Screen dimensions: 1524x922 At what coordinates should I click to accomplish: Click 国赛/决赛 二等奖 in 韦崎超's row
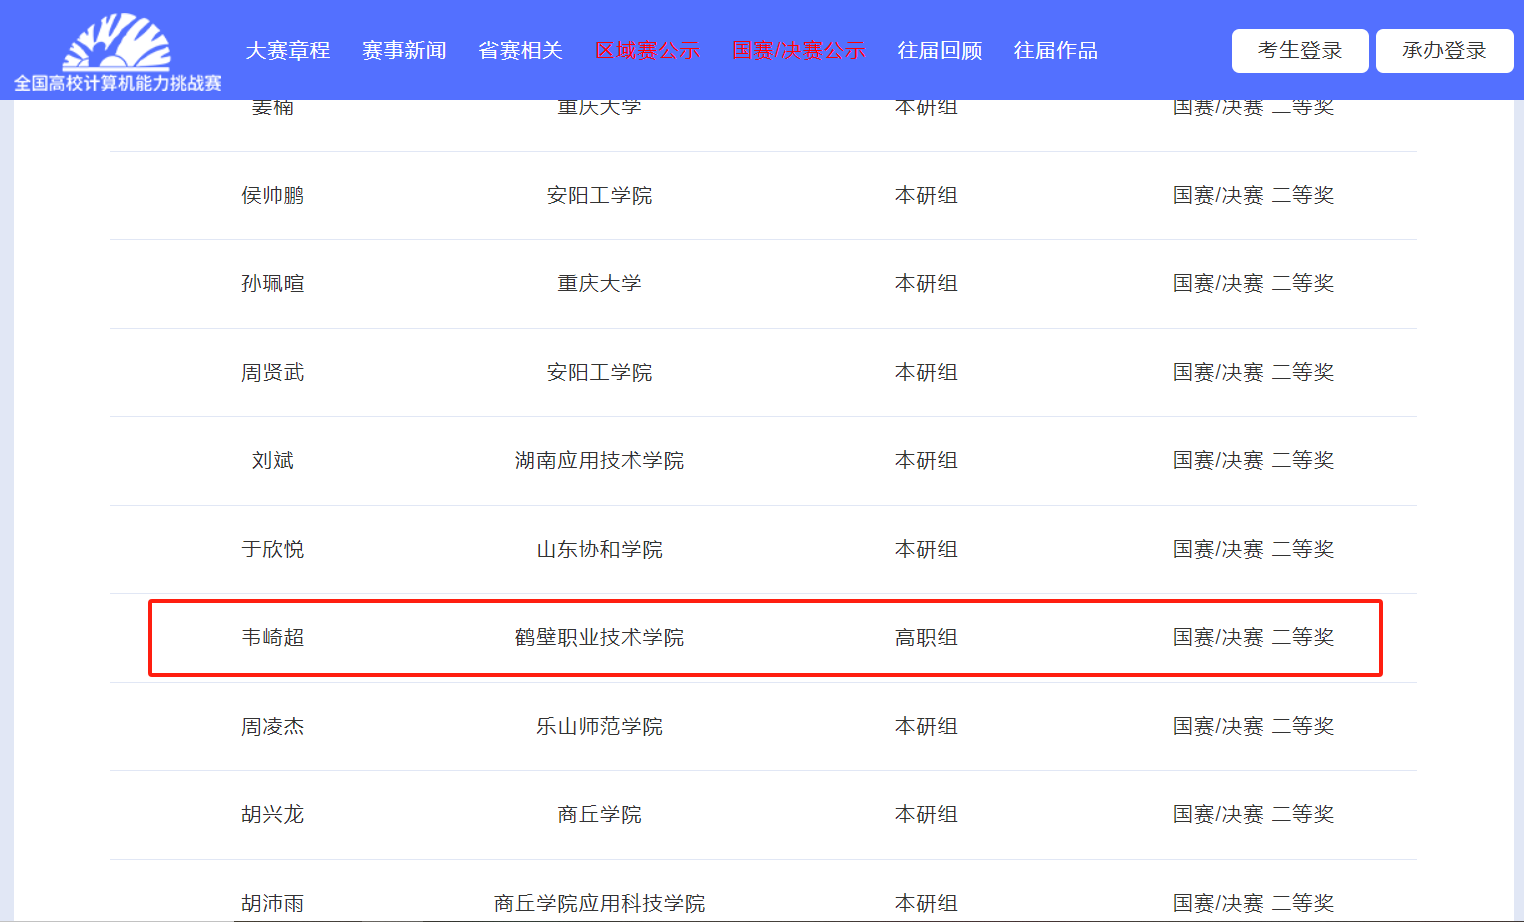[x=1253, y=637]
